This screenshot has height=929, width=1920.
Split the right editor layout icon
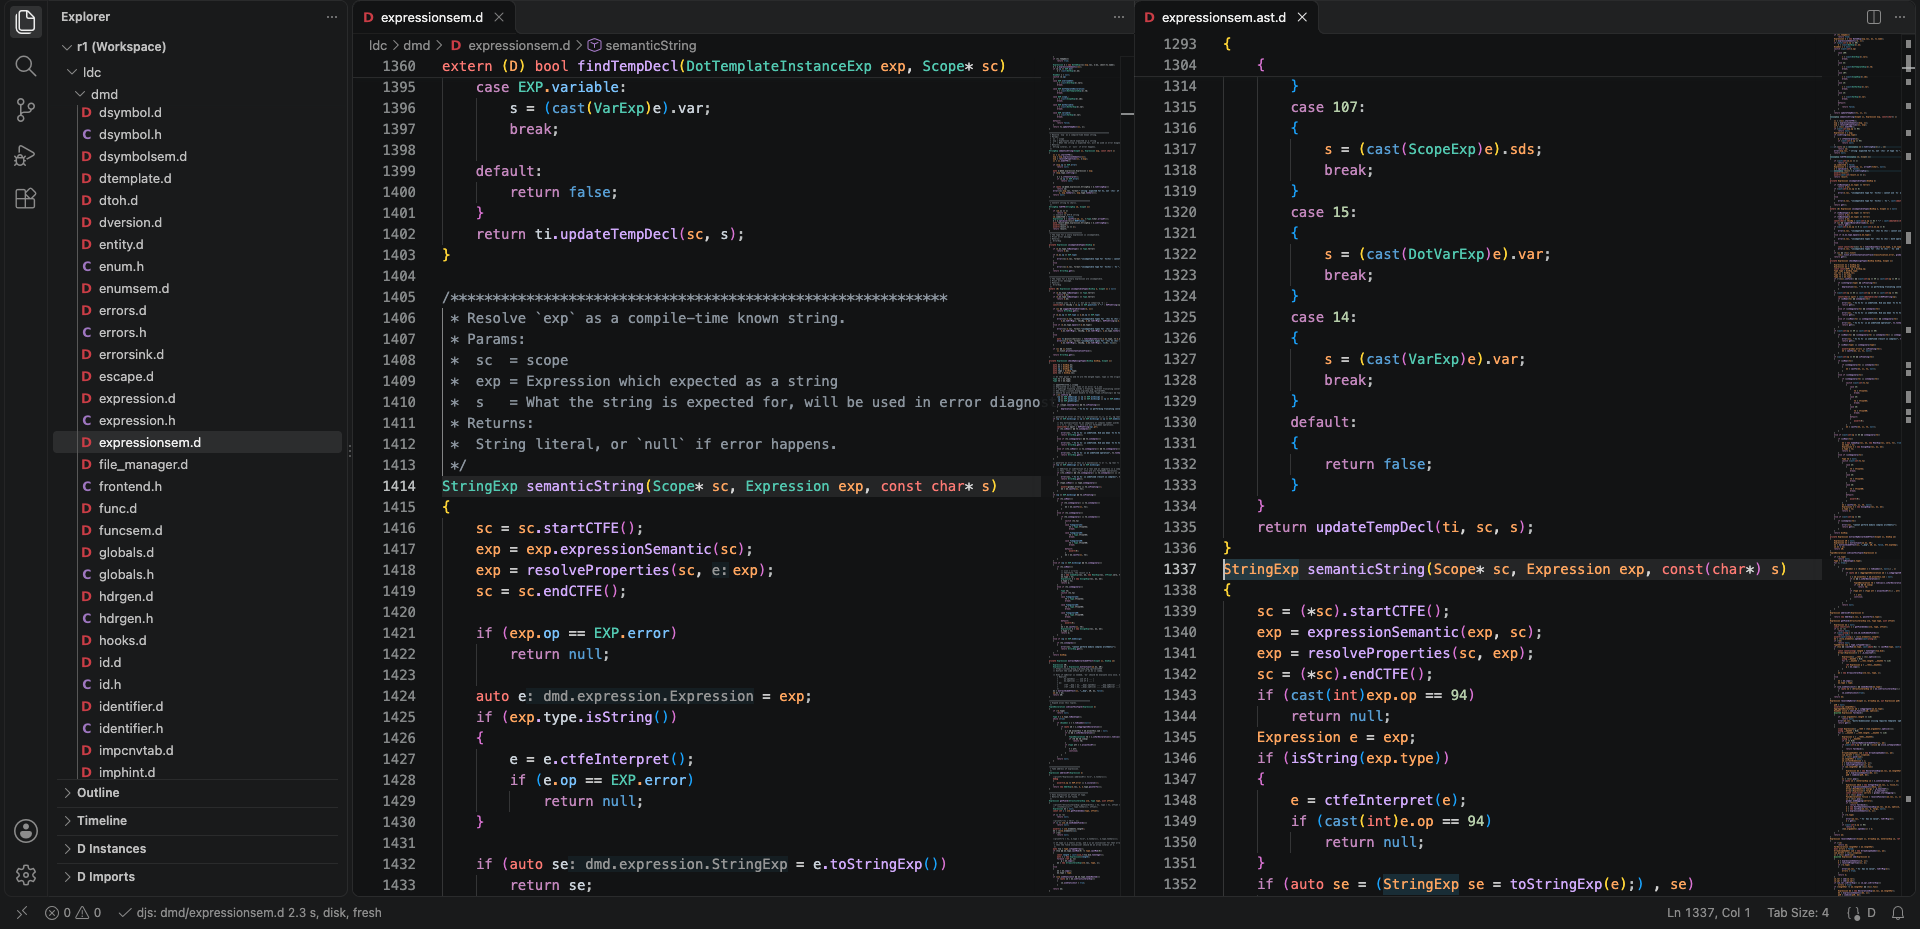(x=1874, y=17)
